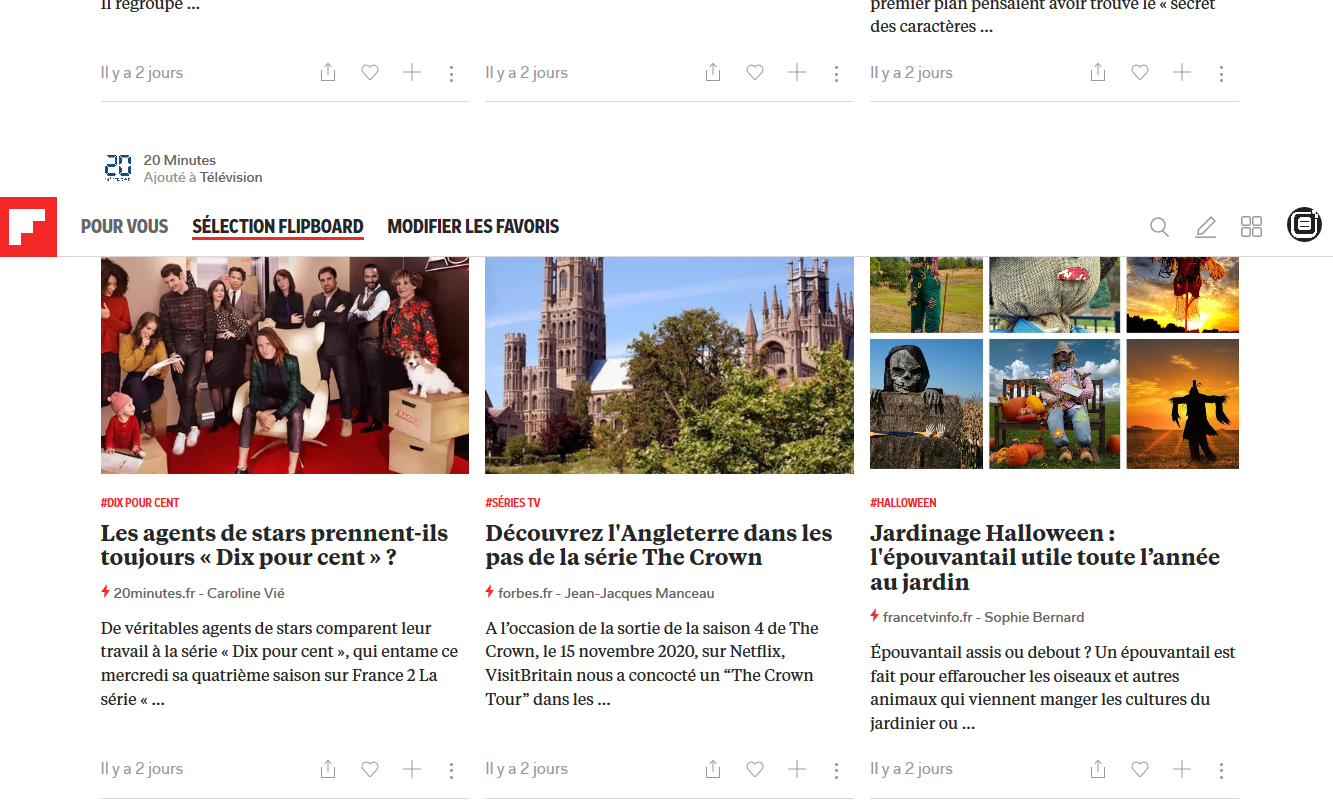Open headline "Découvrez l'Angleterre dans les pas..."

tap(659, 545)
